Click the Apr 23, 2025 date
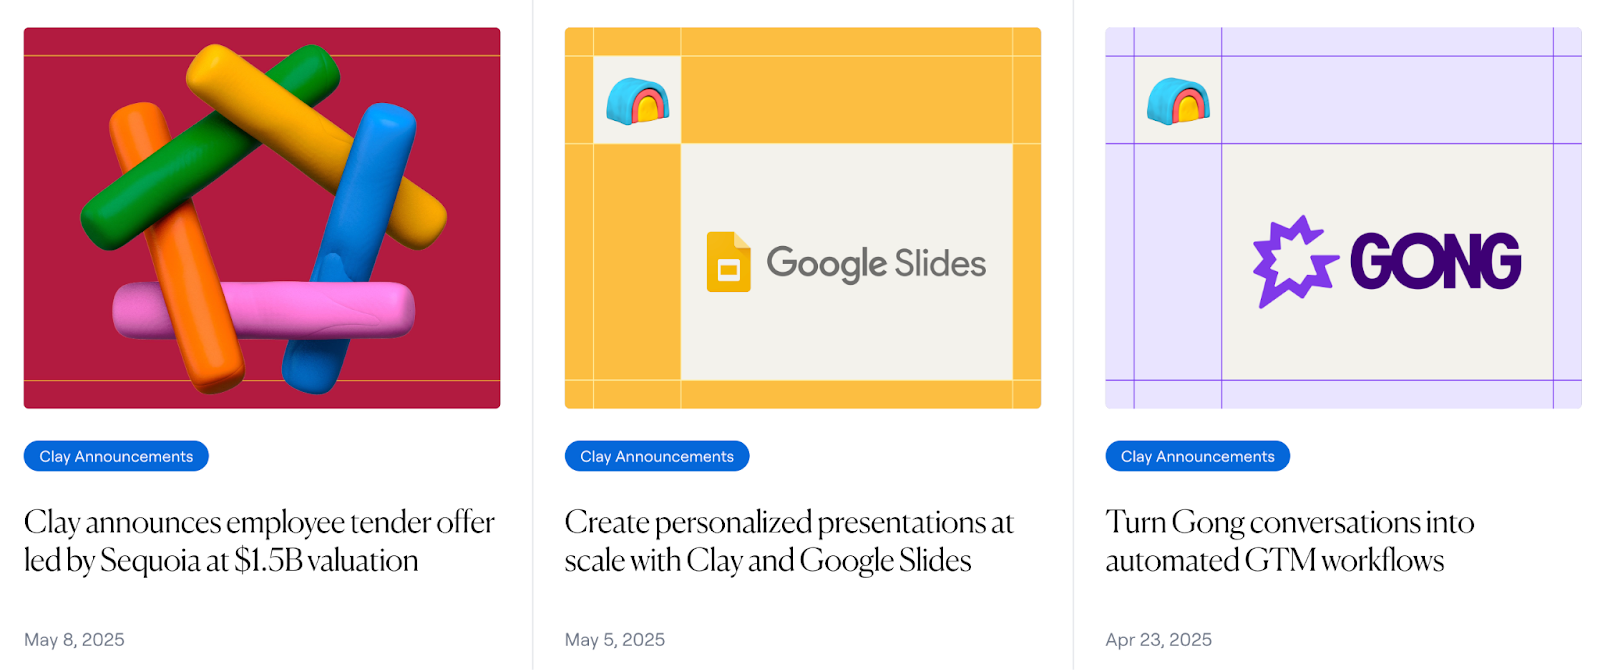 [1158, 640]
